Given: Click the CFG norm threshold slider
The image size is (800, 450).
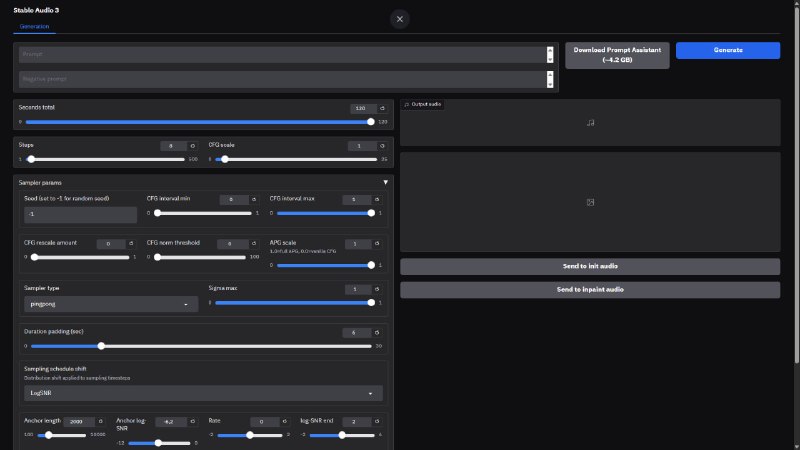Looking at the screenshot, I should (200, 257).
